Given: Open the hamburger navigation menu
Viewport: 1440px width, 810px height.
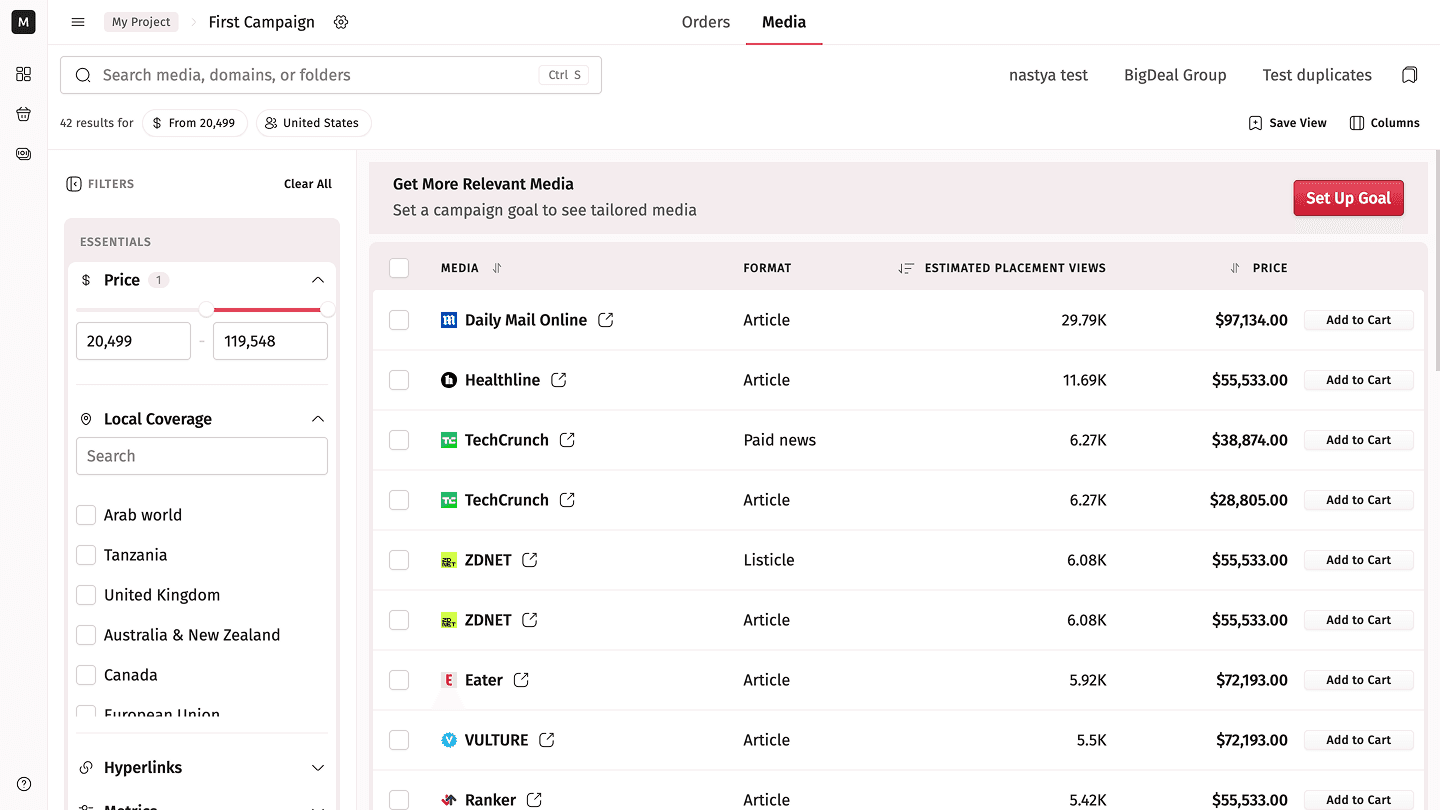Looking at the screenshot, I should 79,22.
